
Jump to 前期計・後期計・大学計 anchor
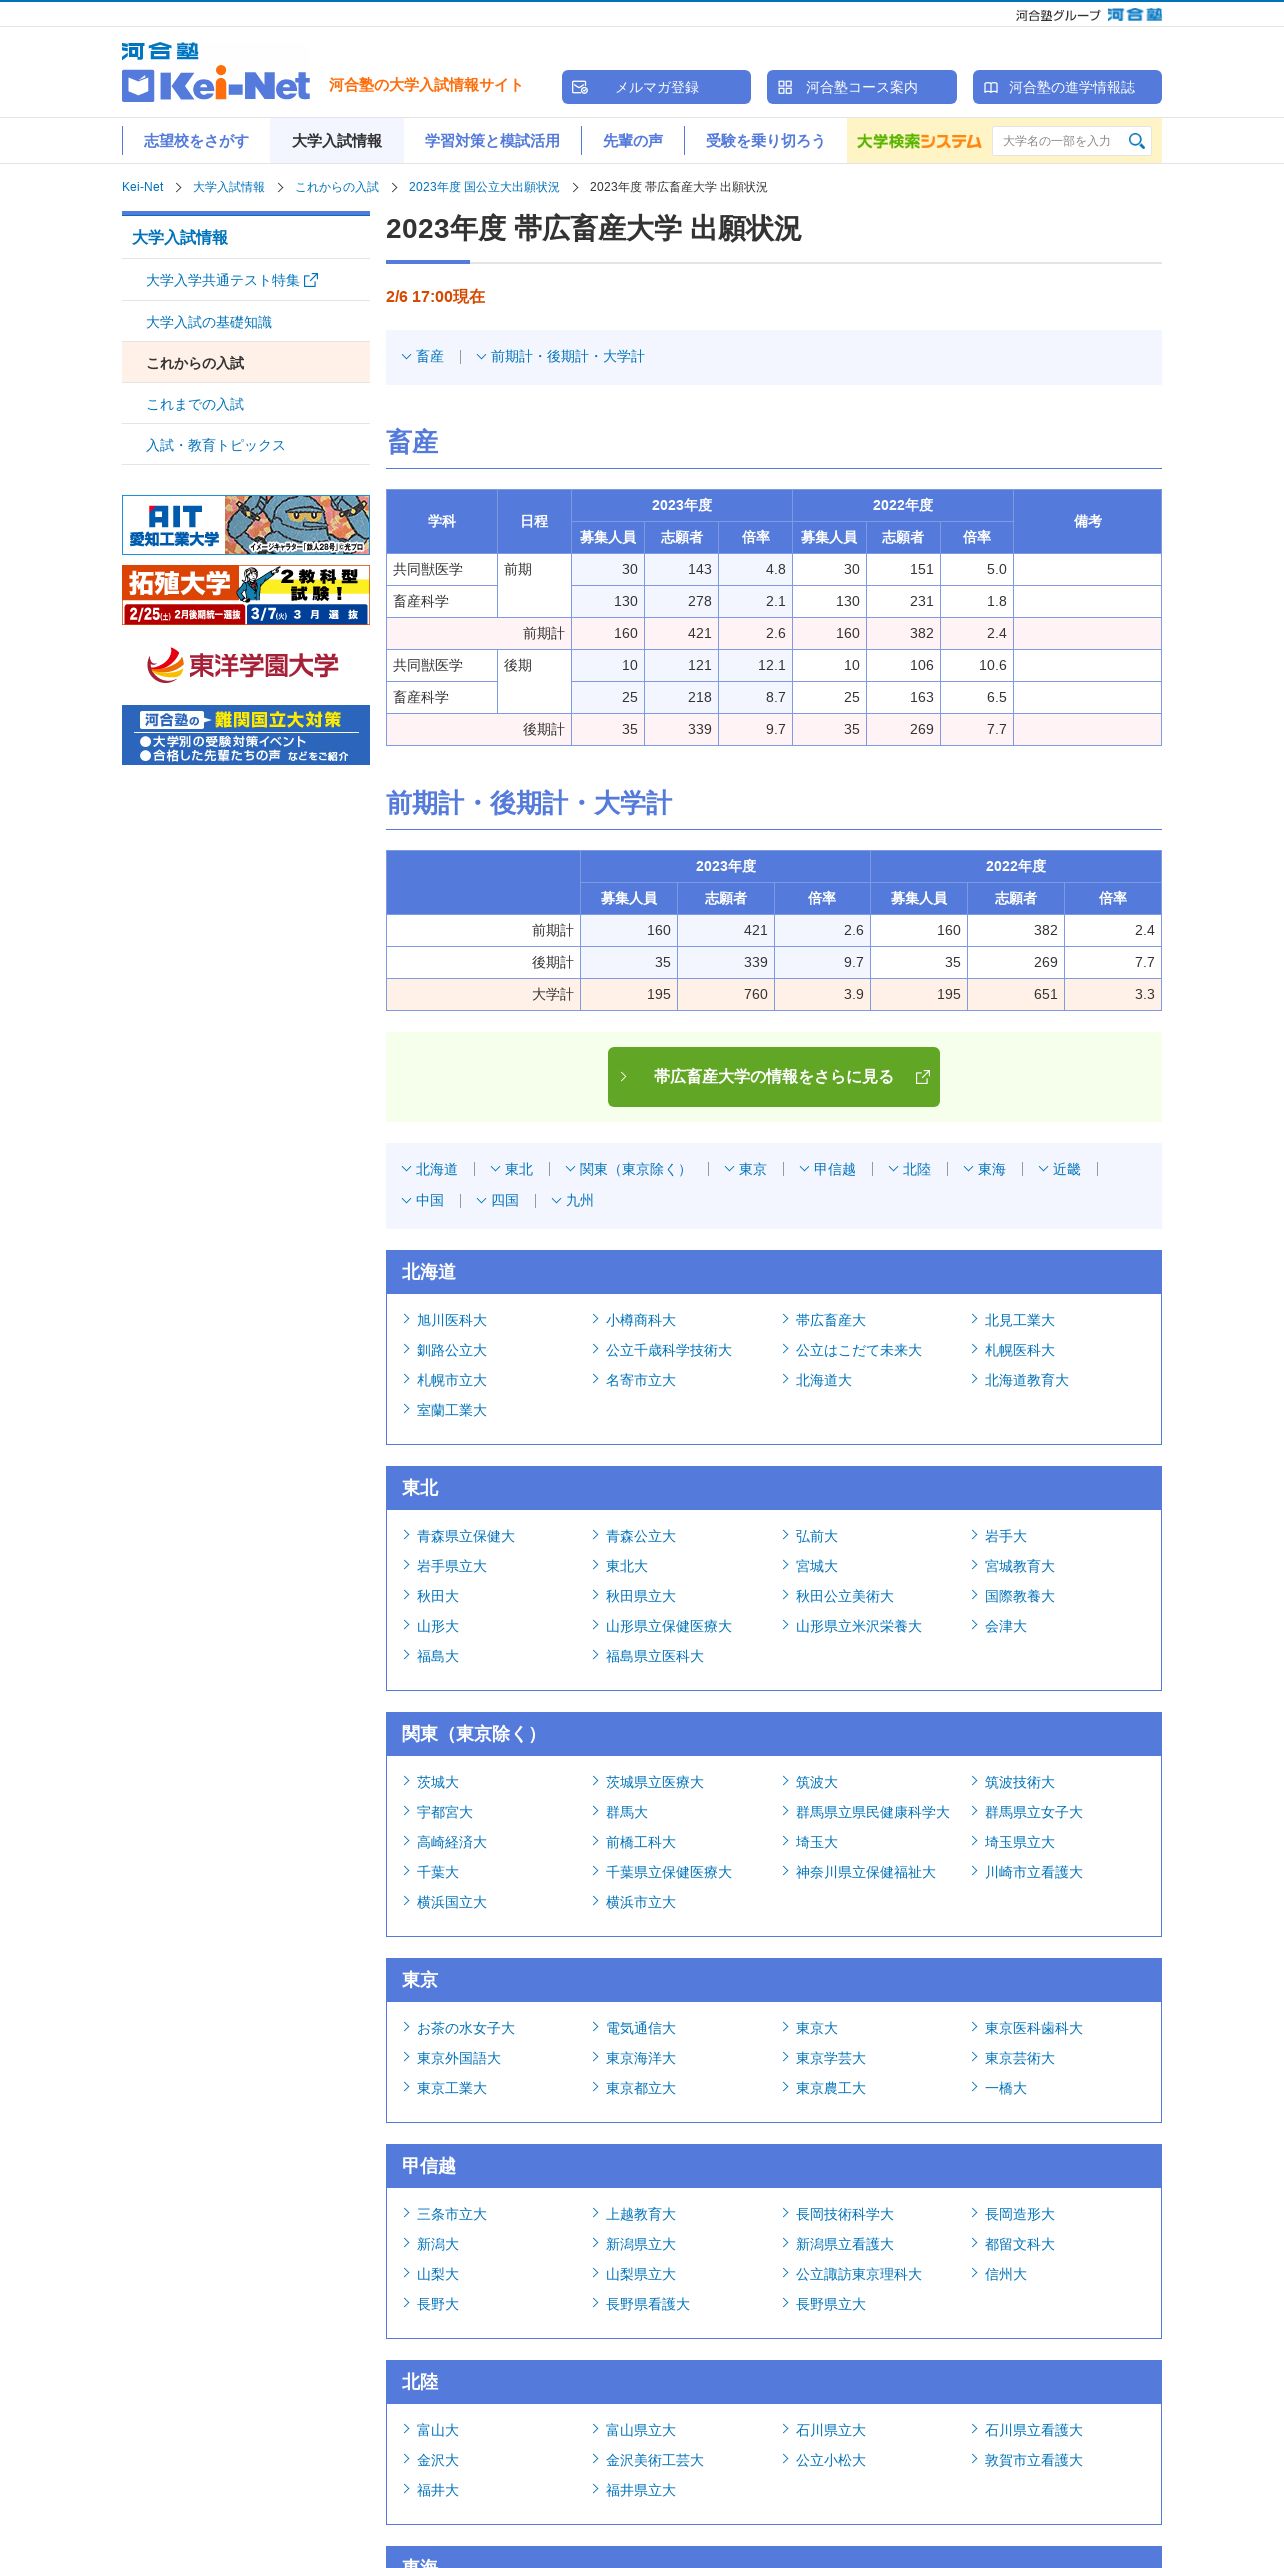[x=561, y=357]
